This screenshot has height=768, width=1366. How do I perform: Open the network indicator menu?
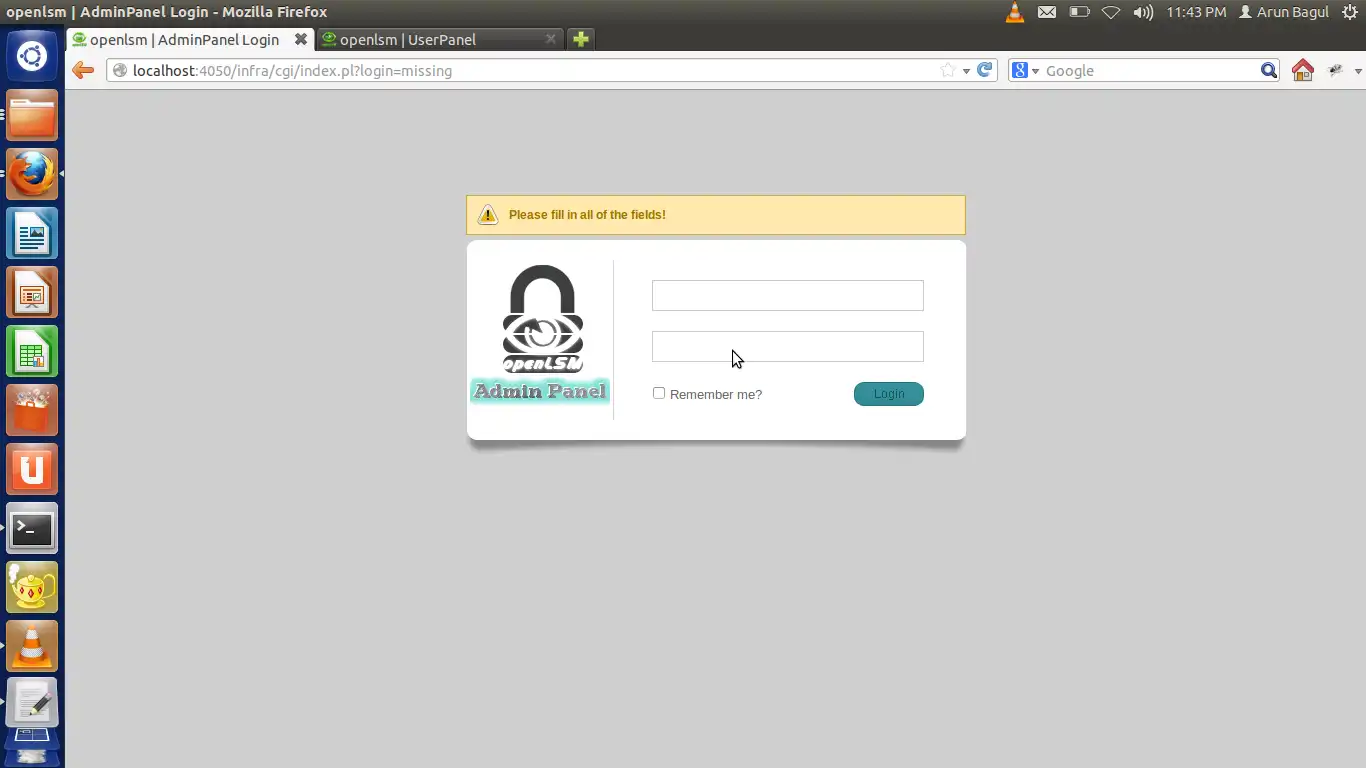[x=1110, y=12]
